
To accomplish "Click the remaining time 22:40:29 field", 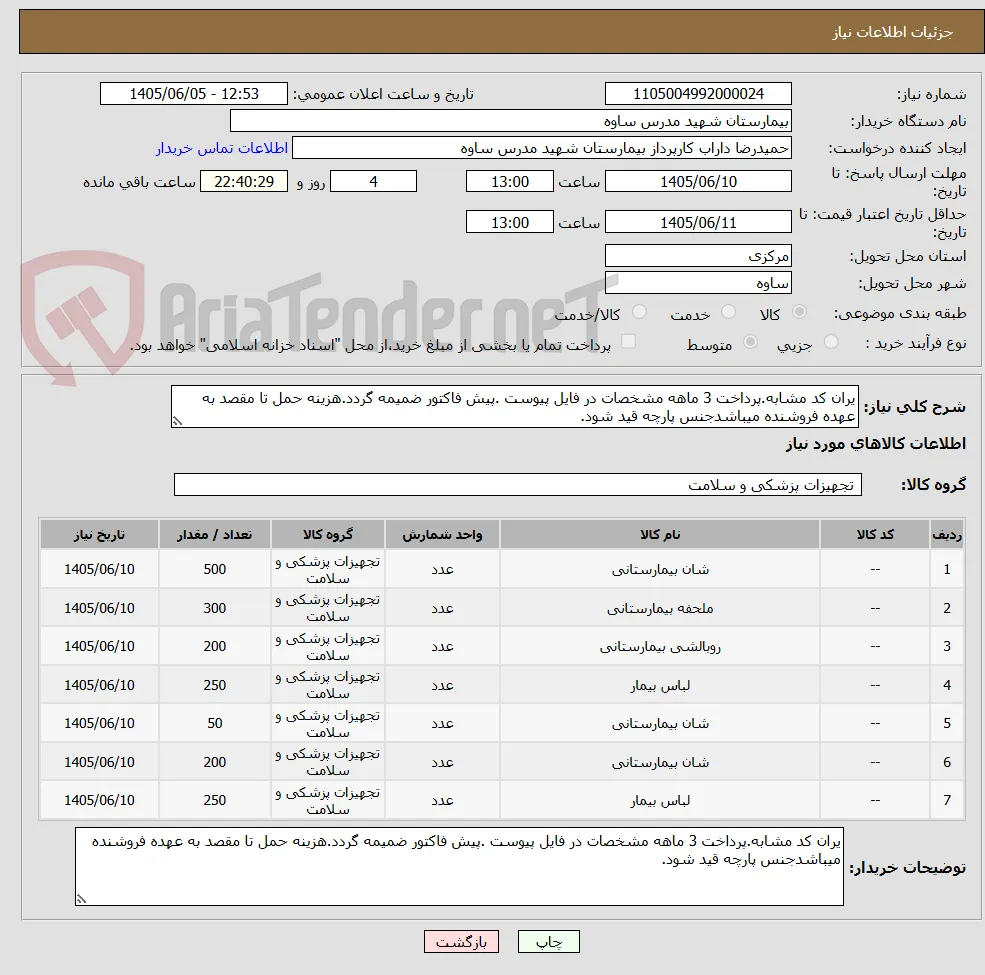I will click(x=244, y=182).
